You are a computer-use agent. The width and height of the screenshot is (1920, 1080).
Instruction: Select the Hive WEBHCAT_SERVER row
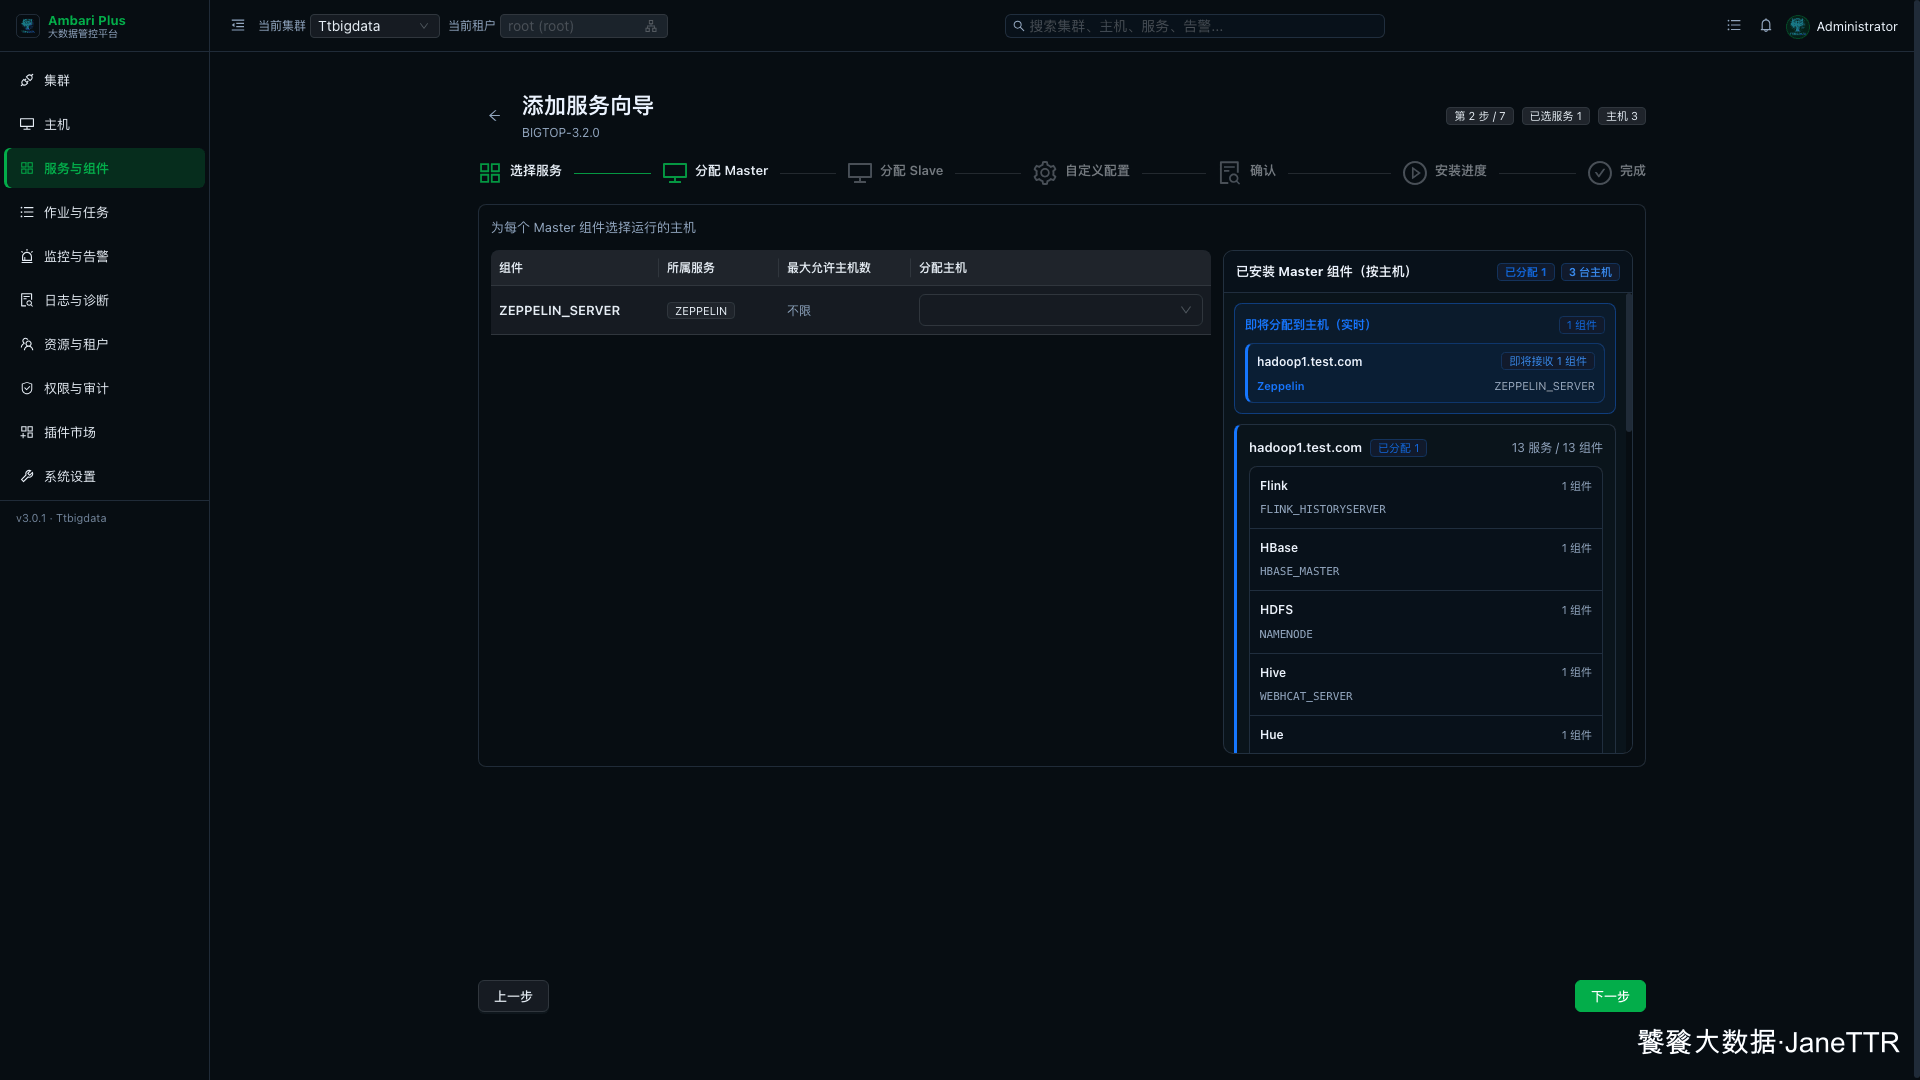1425,684
